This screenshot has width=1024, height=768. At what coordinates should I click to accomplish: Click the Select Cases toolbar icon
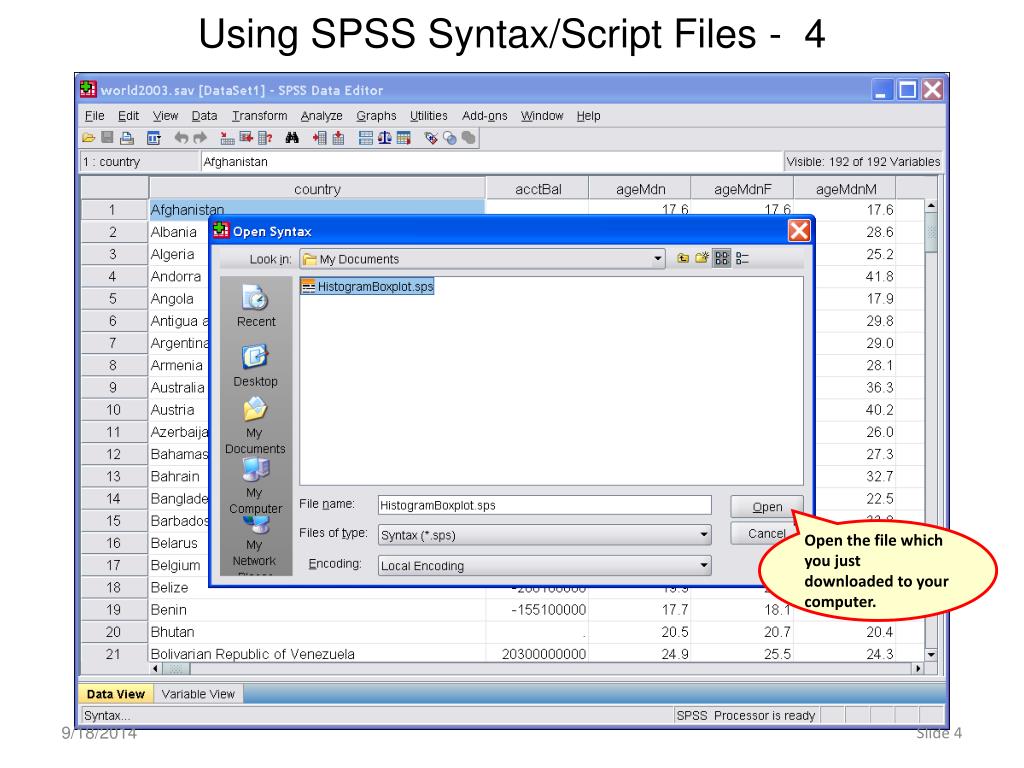[x=404, y=138]
